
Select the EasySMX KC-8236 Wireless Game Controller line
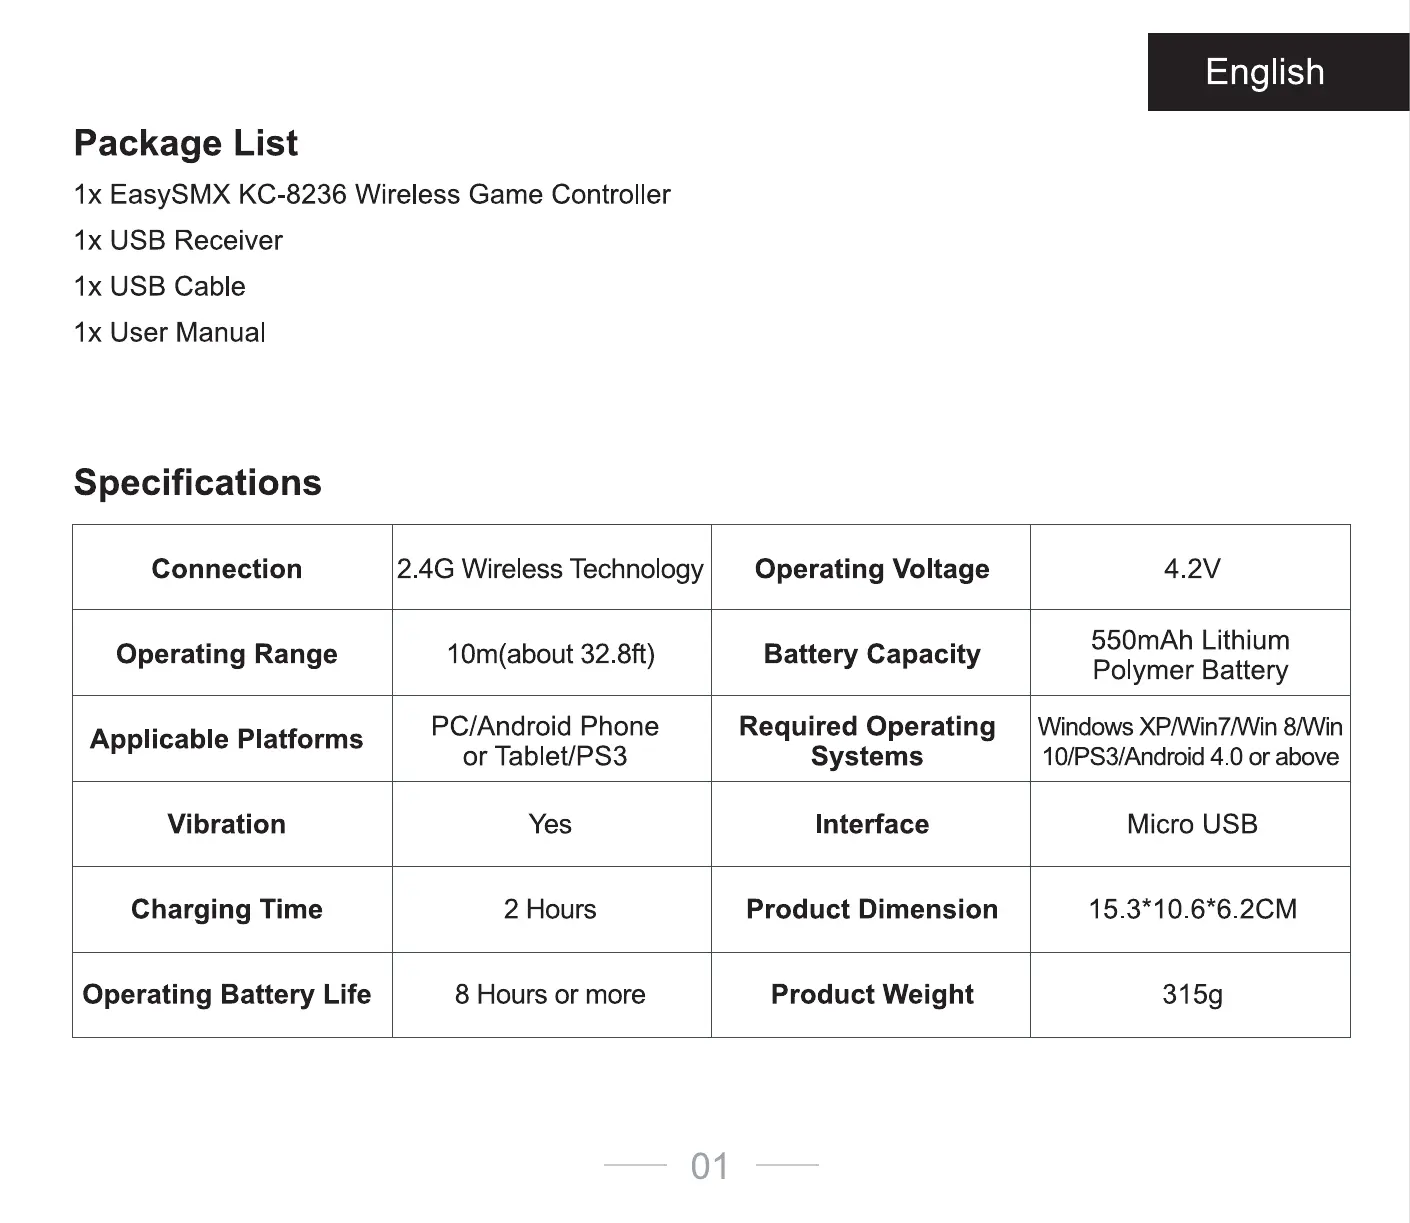coord(372,194)
